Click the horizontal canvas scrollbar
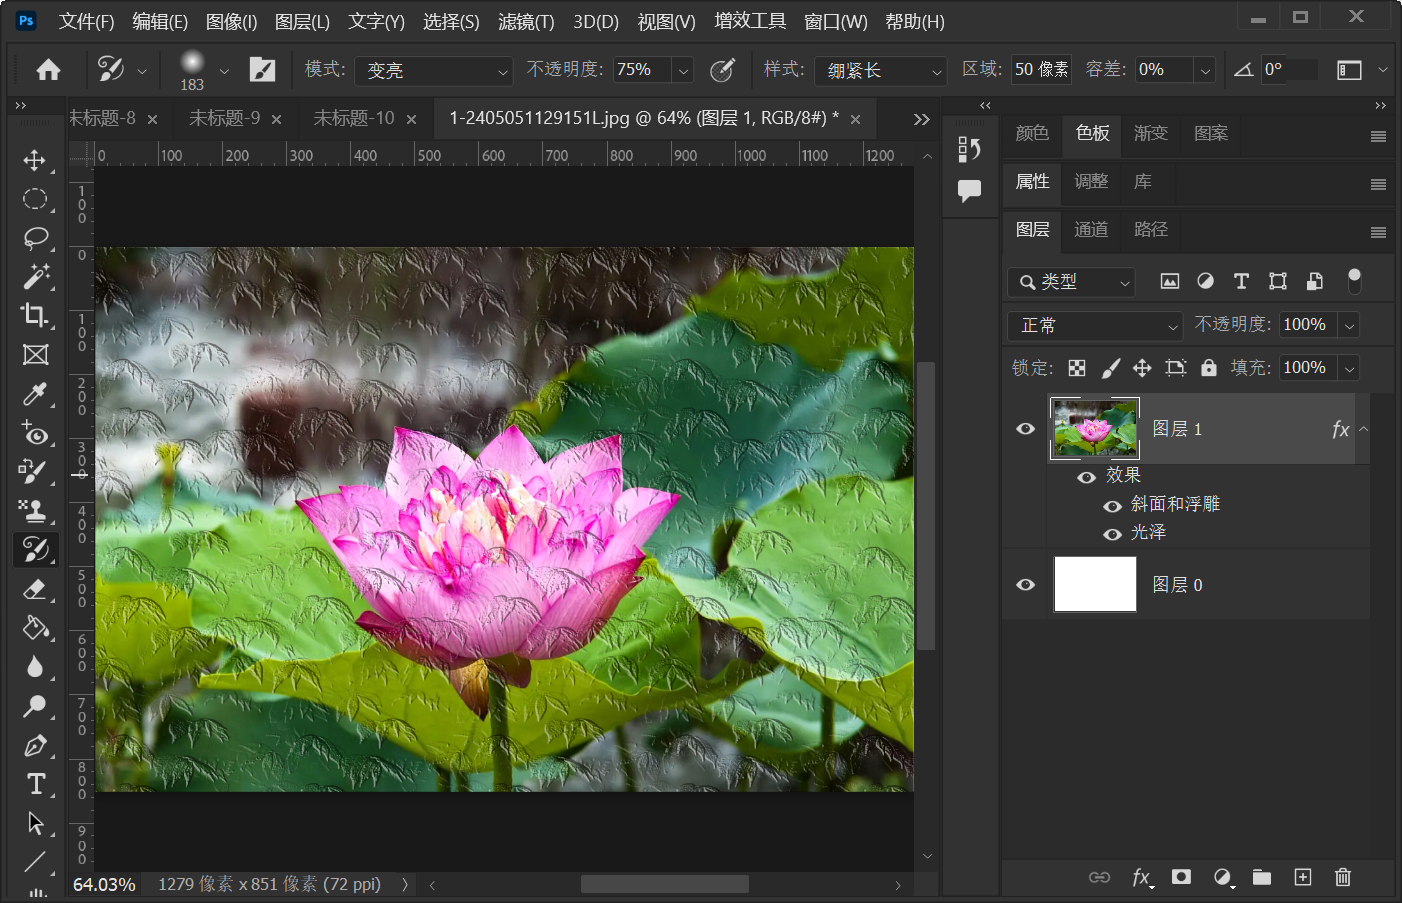 pyautogui.click(x=664, y=884)
